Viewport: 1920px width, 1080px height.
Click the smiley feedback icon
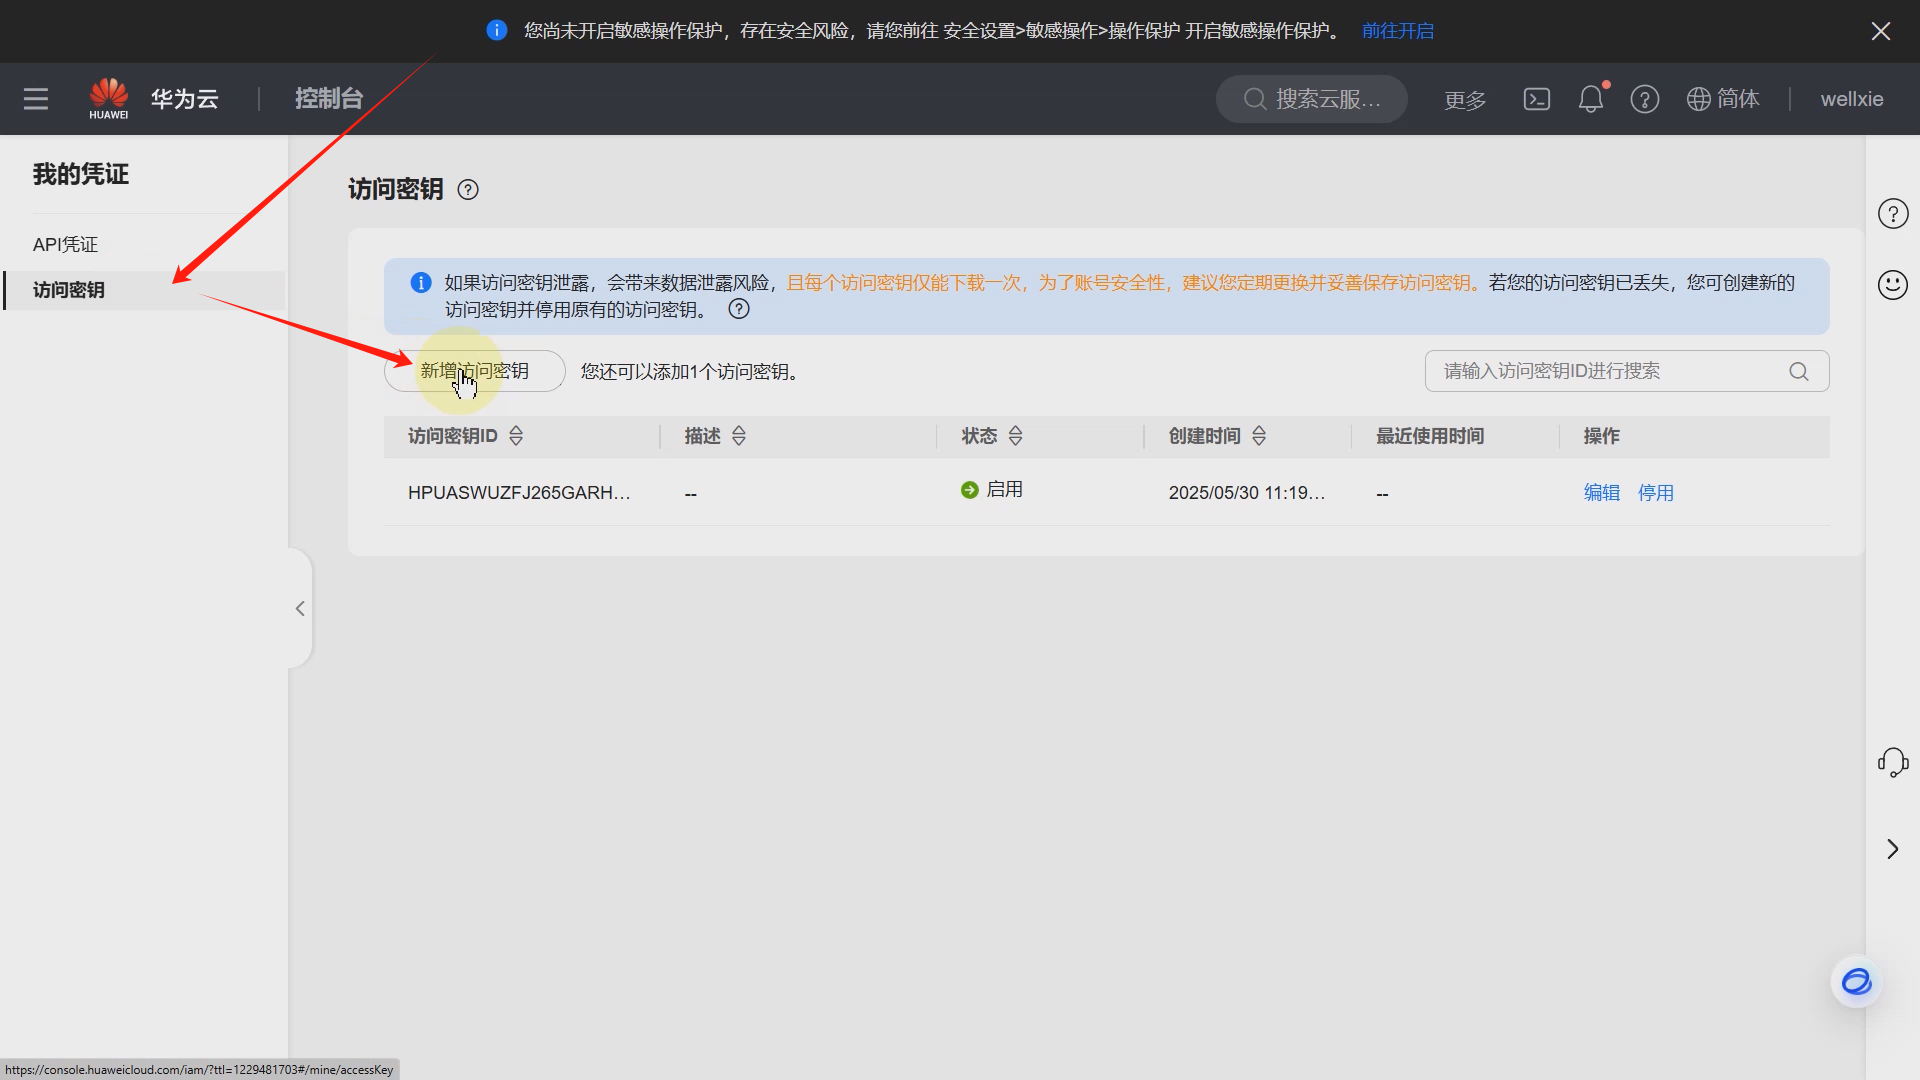[x=1892, y=285]
